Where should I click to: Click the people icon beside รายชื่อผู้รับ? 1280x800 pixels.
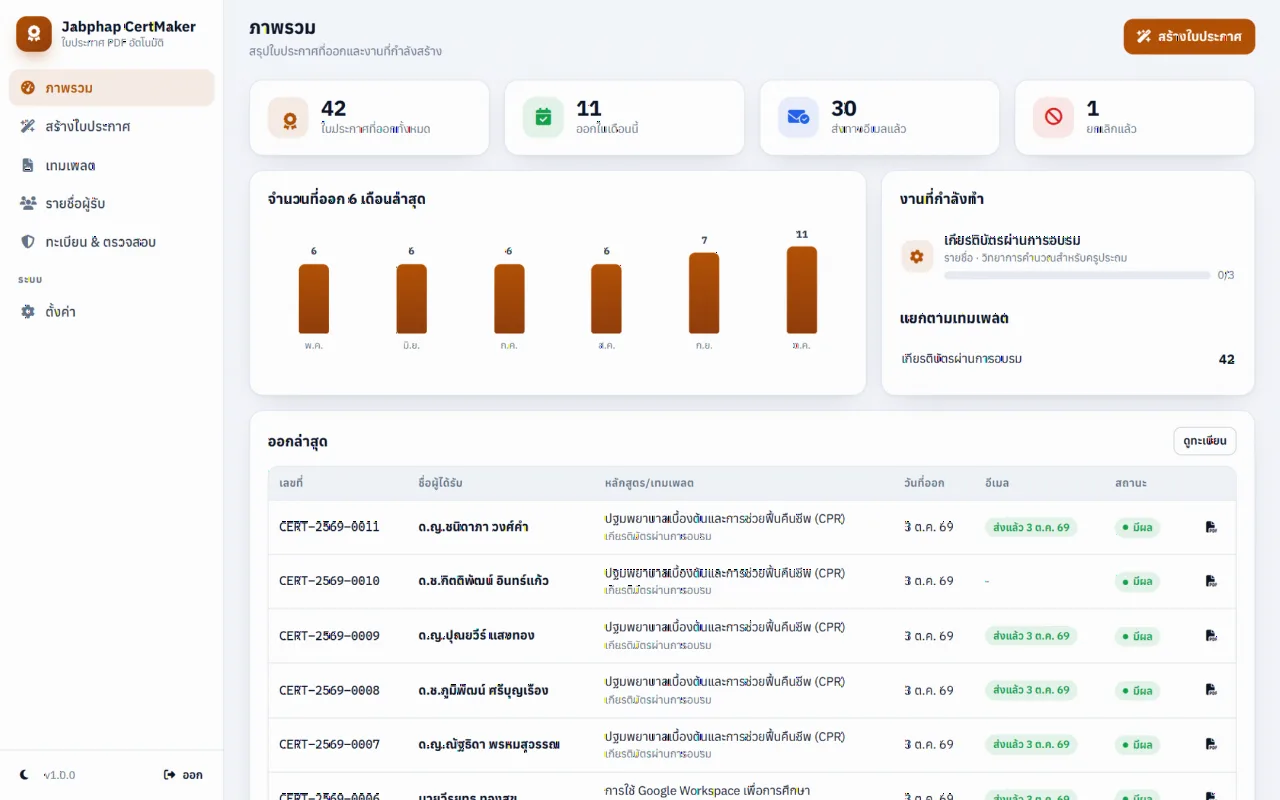pos(28,203)
